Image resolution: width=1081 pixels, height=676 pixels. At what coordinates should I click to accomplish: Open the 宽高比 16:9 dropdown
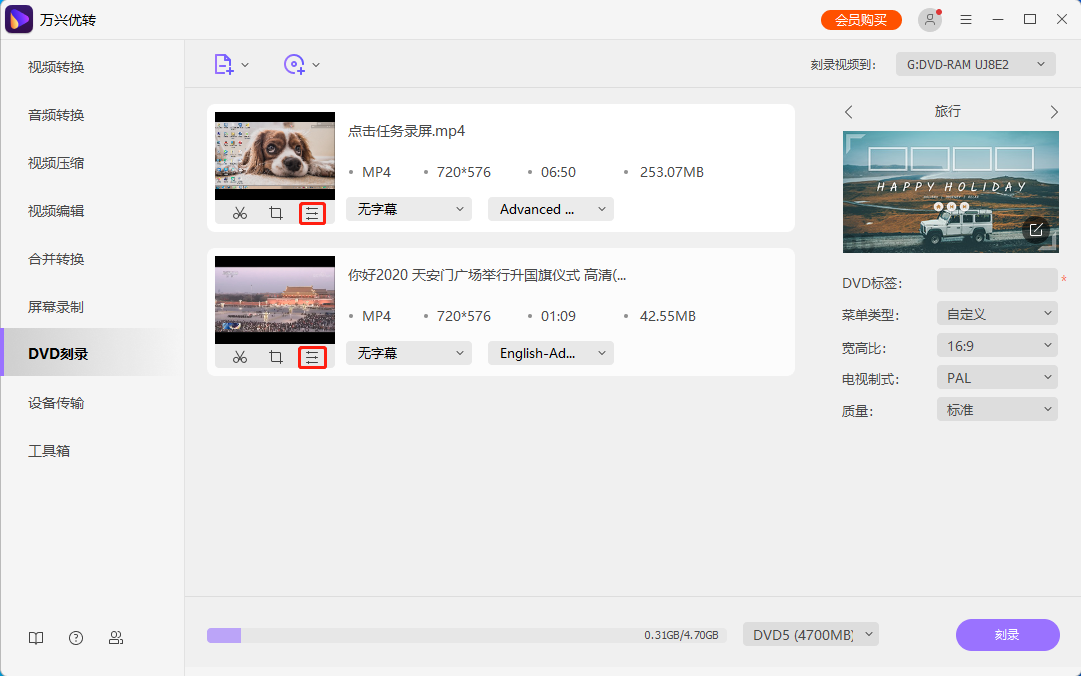[x=996, y=345]
